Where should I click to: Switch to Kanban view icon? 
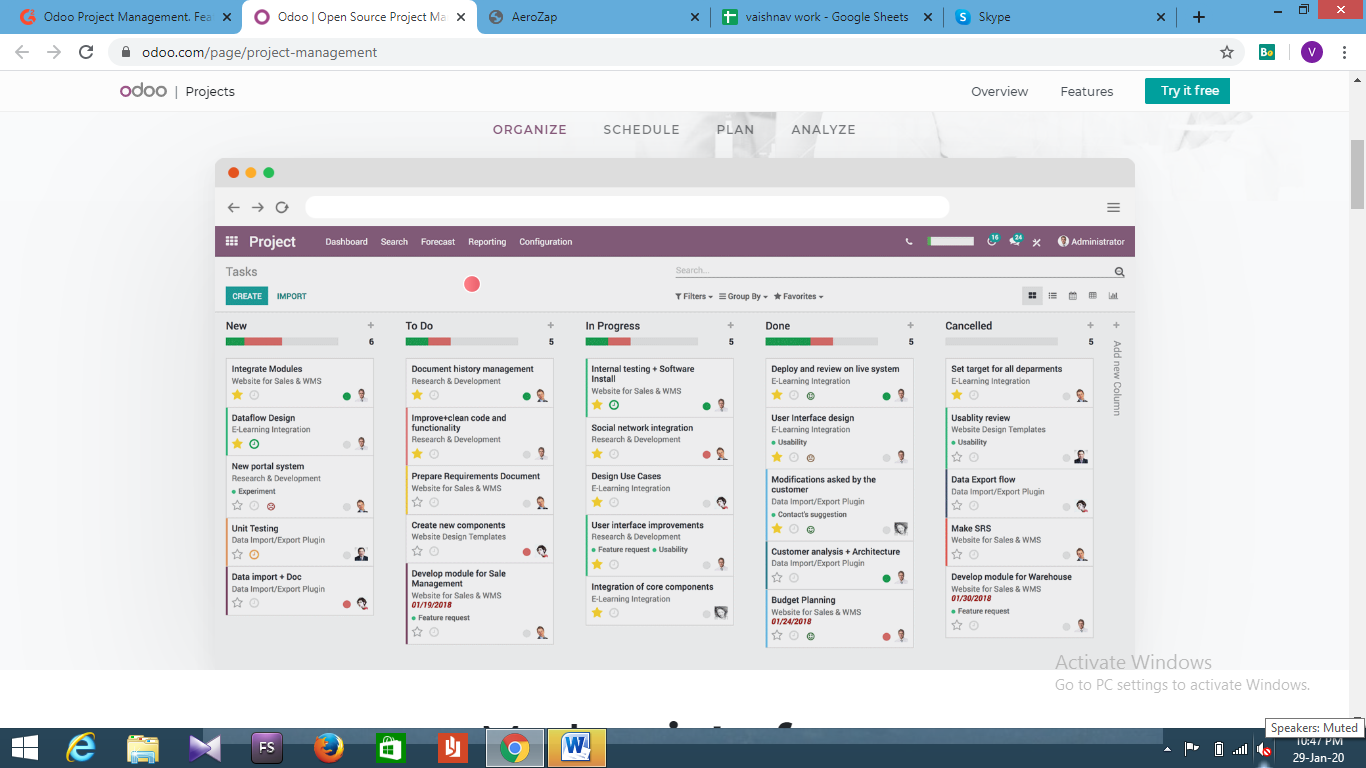(x=1032, y=296)
